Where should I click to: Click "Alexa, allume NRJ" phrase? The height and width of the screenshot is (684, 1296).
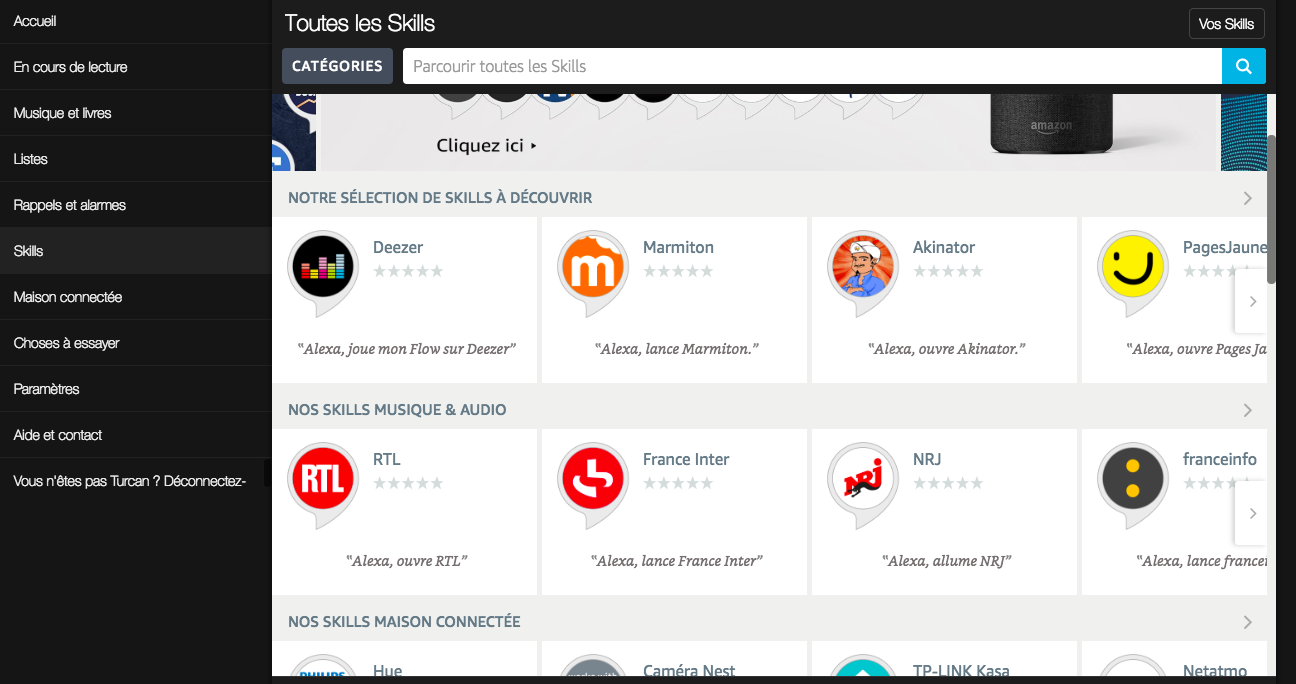pos(947,561)
